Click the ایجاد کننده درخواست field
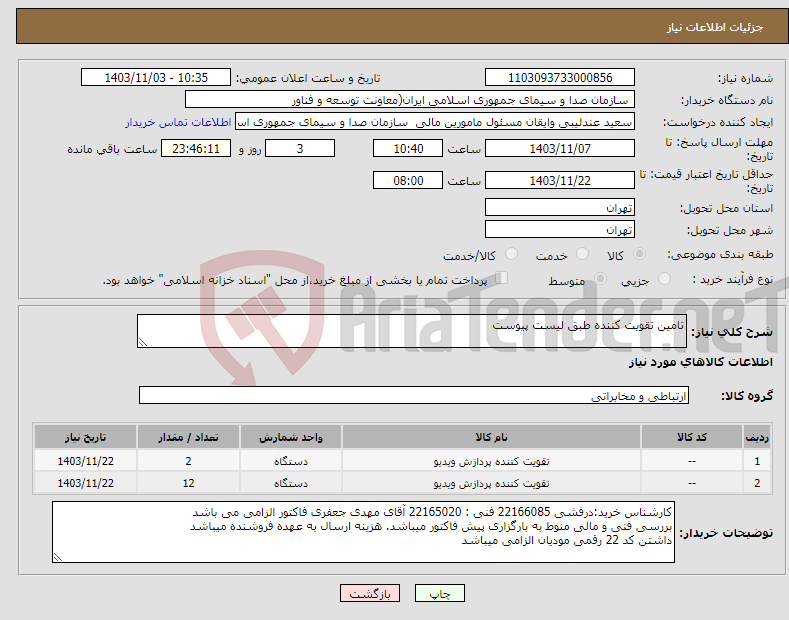 pos(435,122)
